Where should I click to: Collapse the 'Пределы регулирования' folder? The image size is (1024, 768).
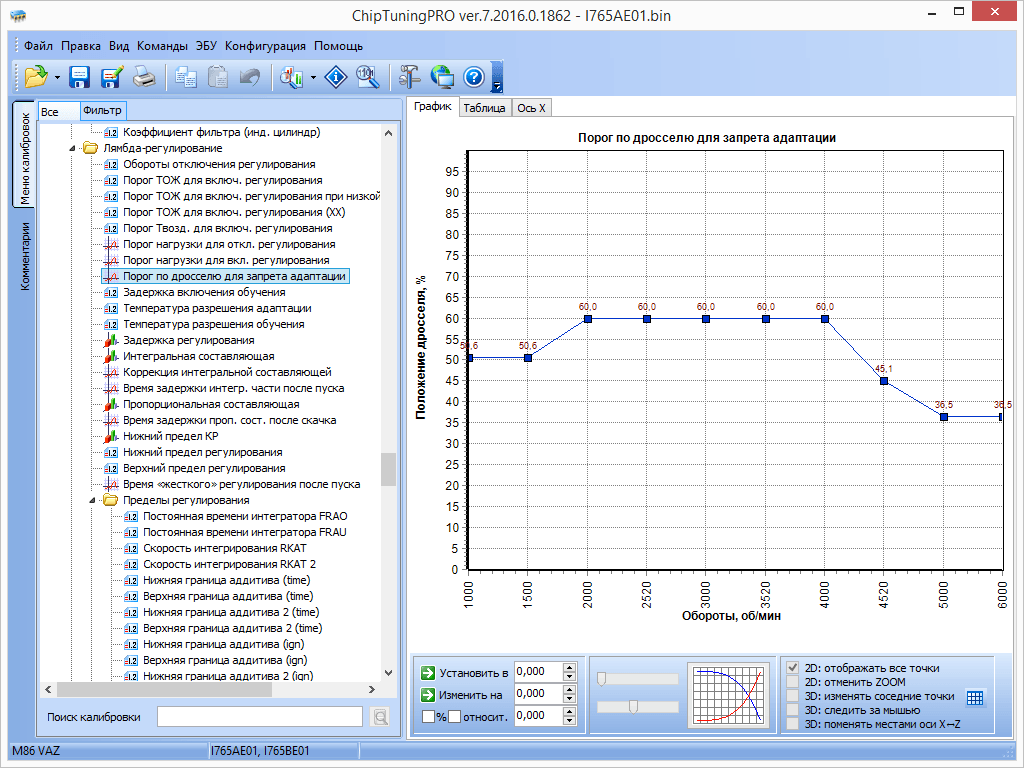[x=93, y=500]
